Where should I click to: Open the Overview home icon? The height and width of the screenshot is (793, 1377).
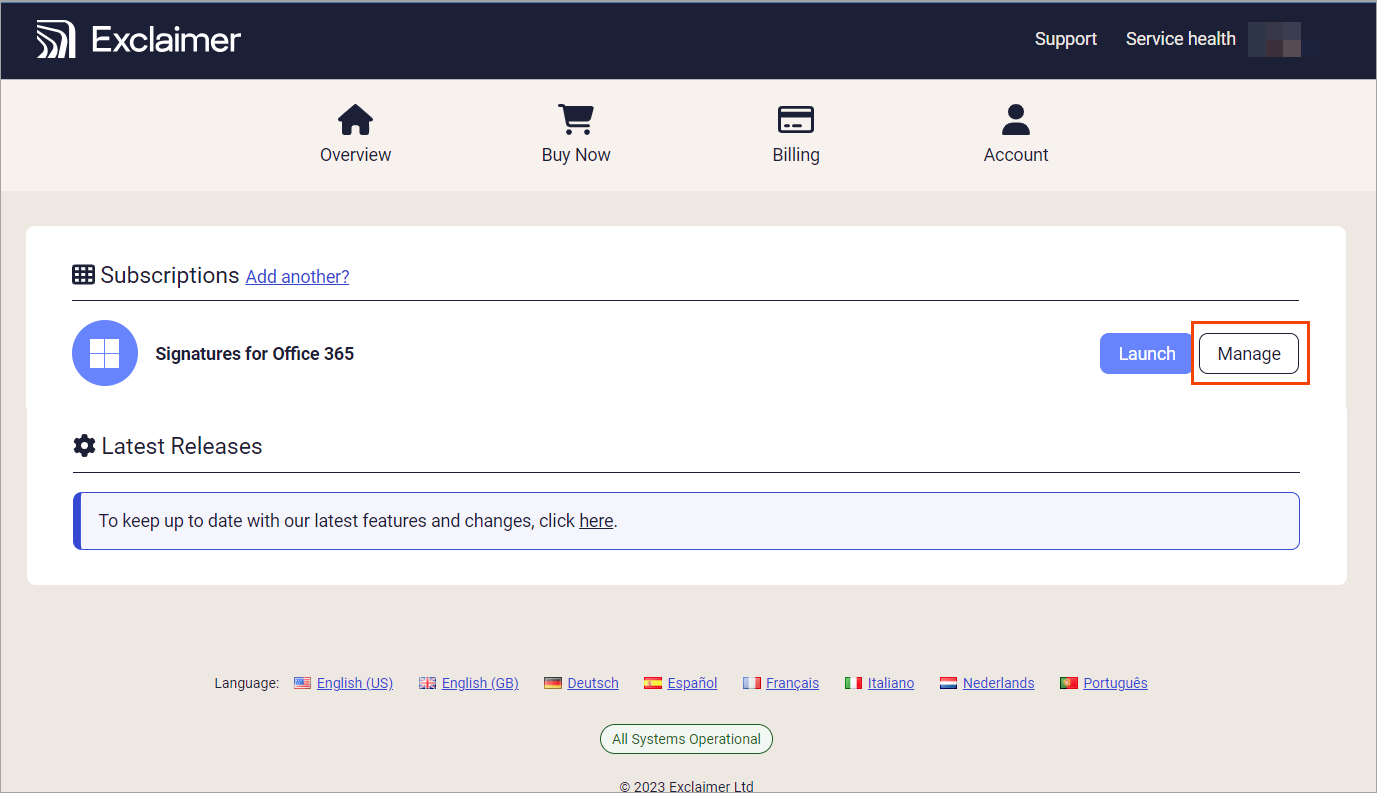[x=355, y=119]
